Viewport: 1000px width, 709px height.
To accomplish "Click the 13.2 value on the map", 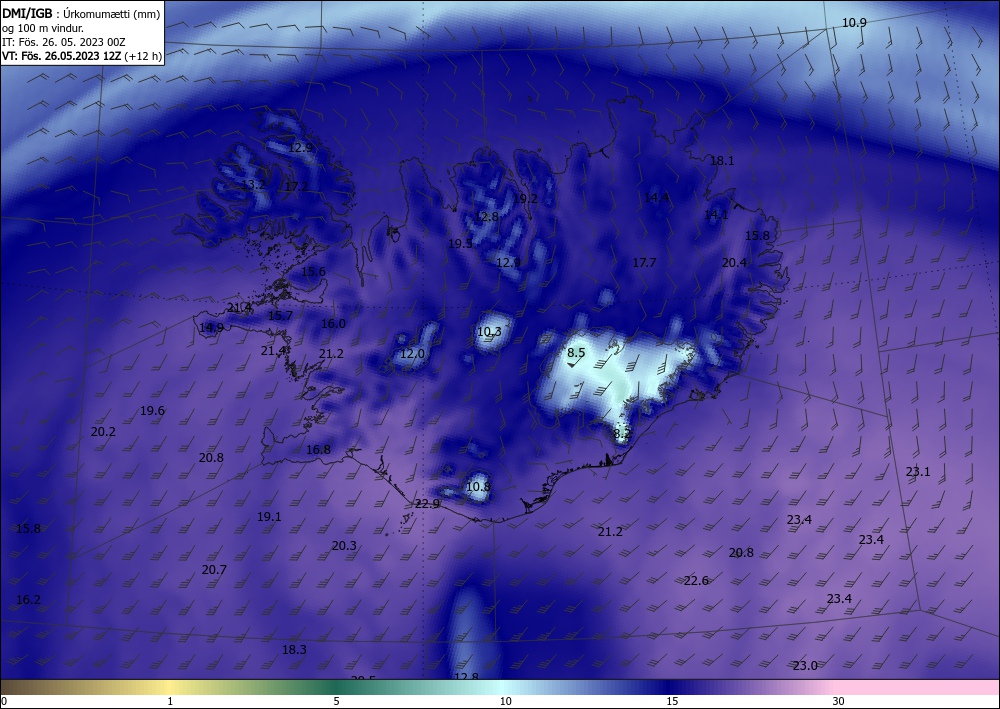I will pyautogui.click(x=253, y=185).
